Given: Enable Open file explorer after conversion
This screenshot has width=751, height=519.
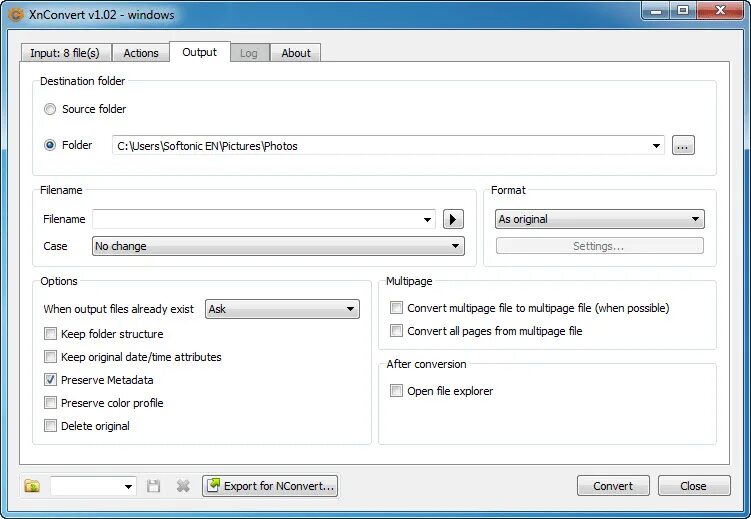Looking at the screenshot, I should (396, 391).
